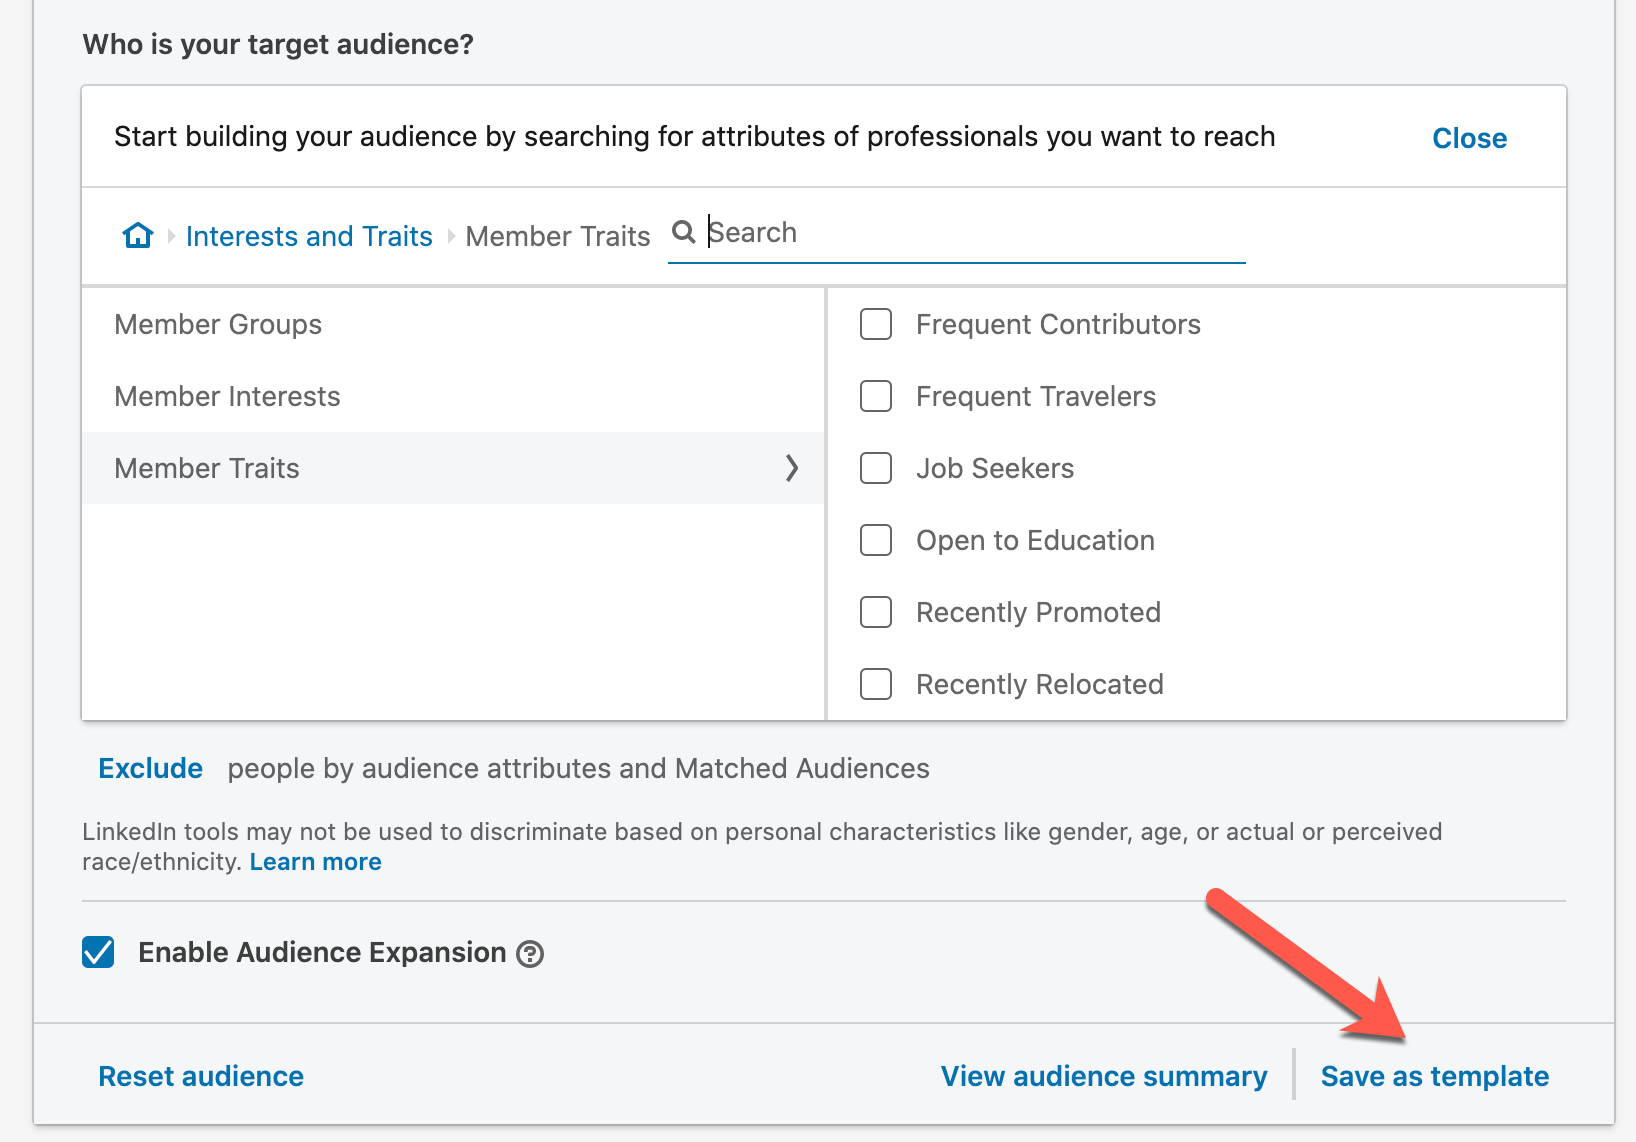Viewport: 1636px width, 1142px height.
Task: Open the Member Groups category
Action: click(453, 324)
